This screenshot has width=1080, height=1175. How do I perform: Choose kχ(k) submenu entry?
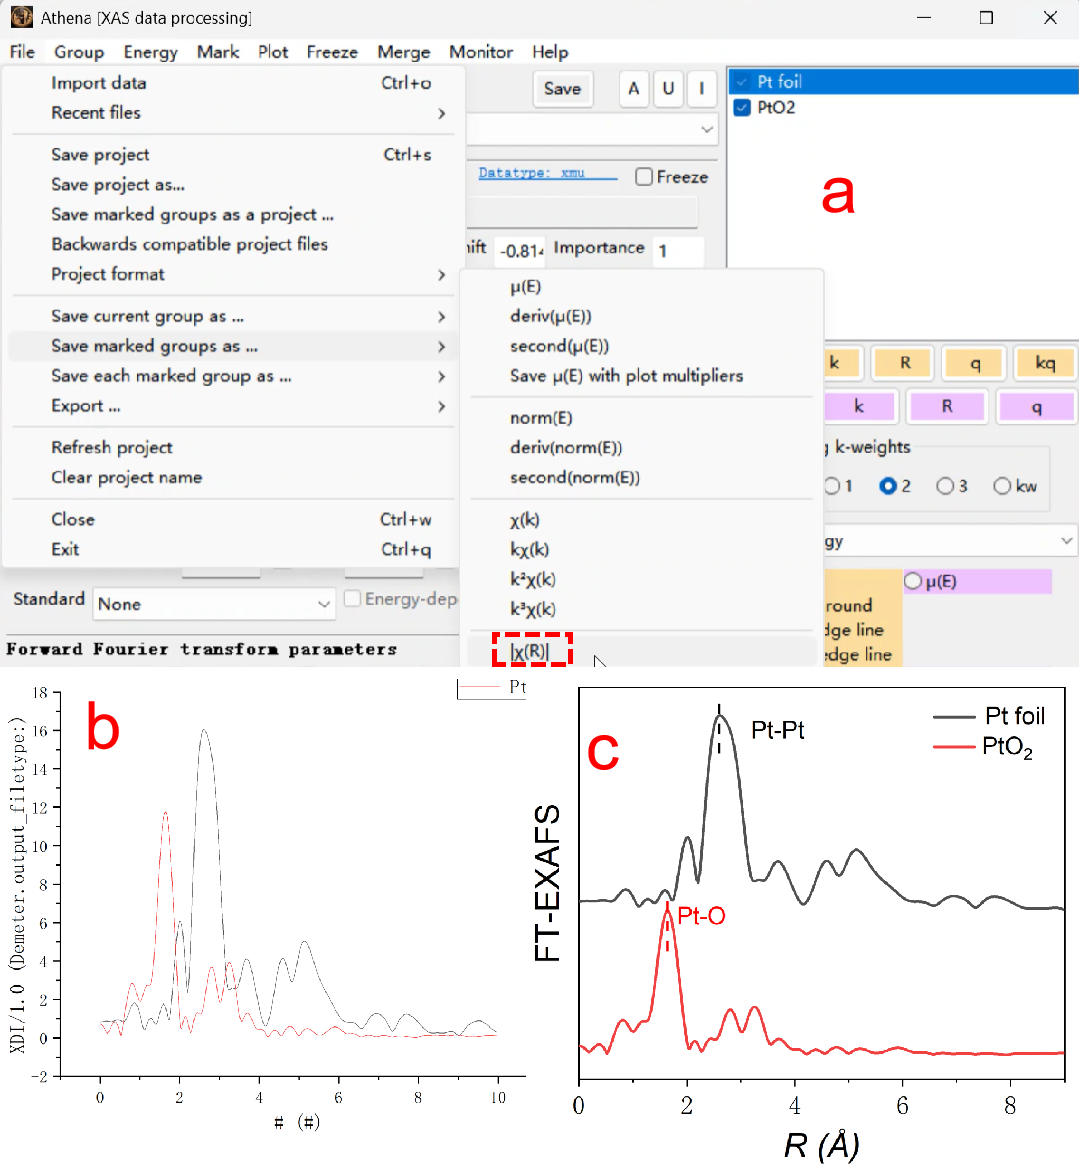click(642, 550)
